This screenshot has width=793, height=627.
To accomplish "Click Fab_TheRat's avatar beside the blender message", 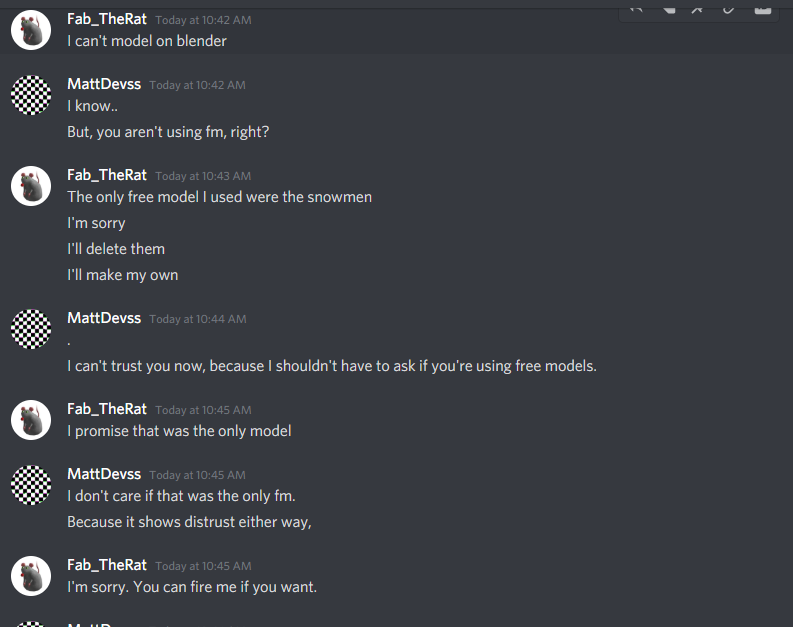I will pyautogui.click(x=31, y=31).
